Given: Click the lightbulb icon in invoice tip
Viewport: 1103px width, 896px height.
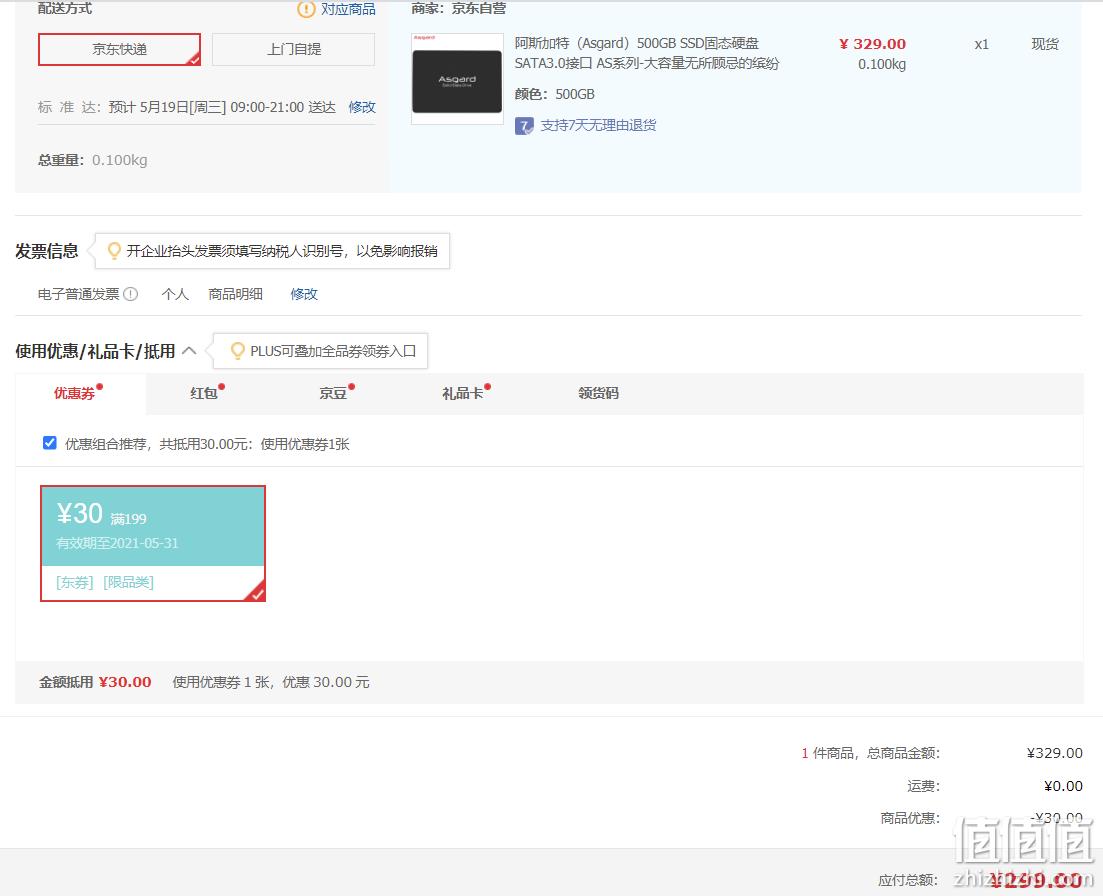Looking at the screenshot, I should click(114, 251).
